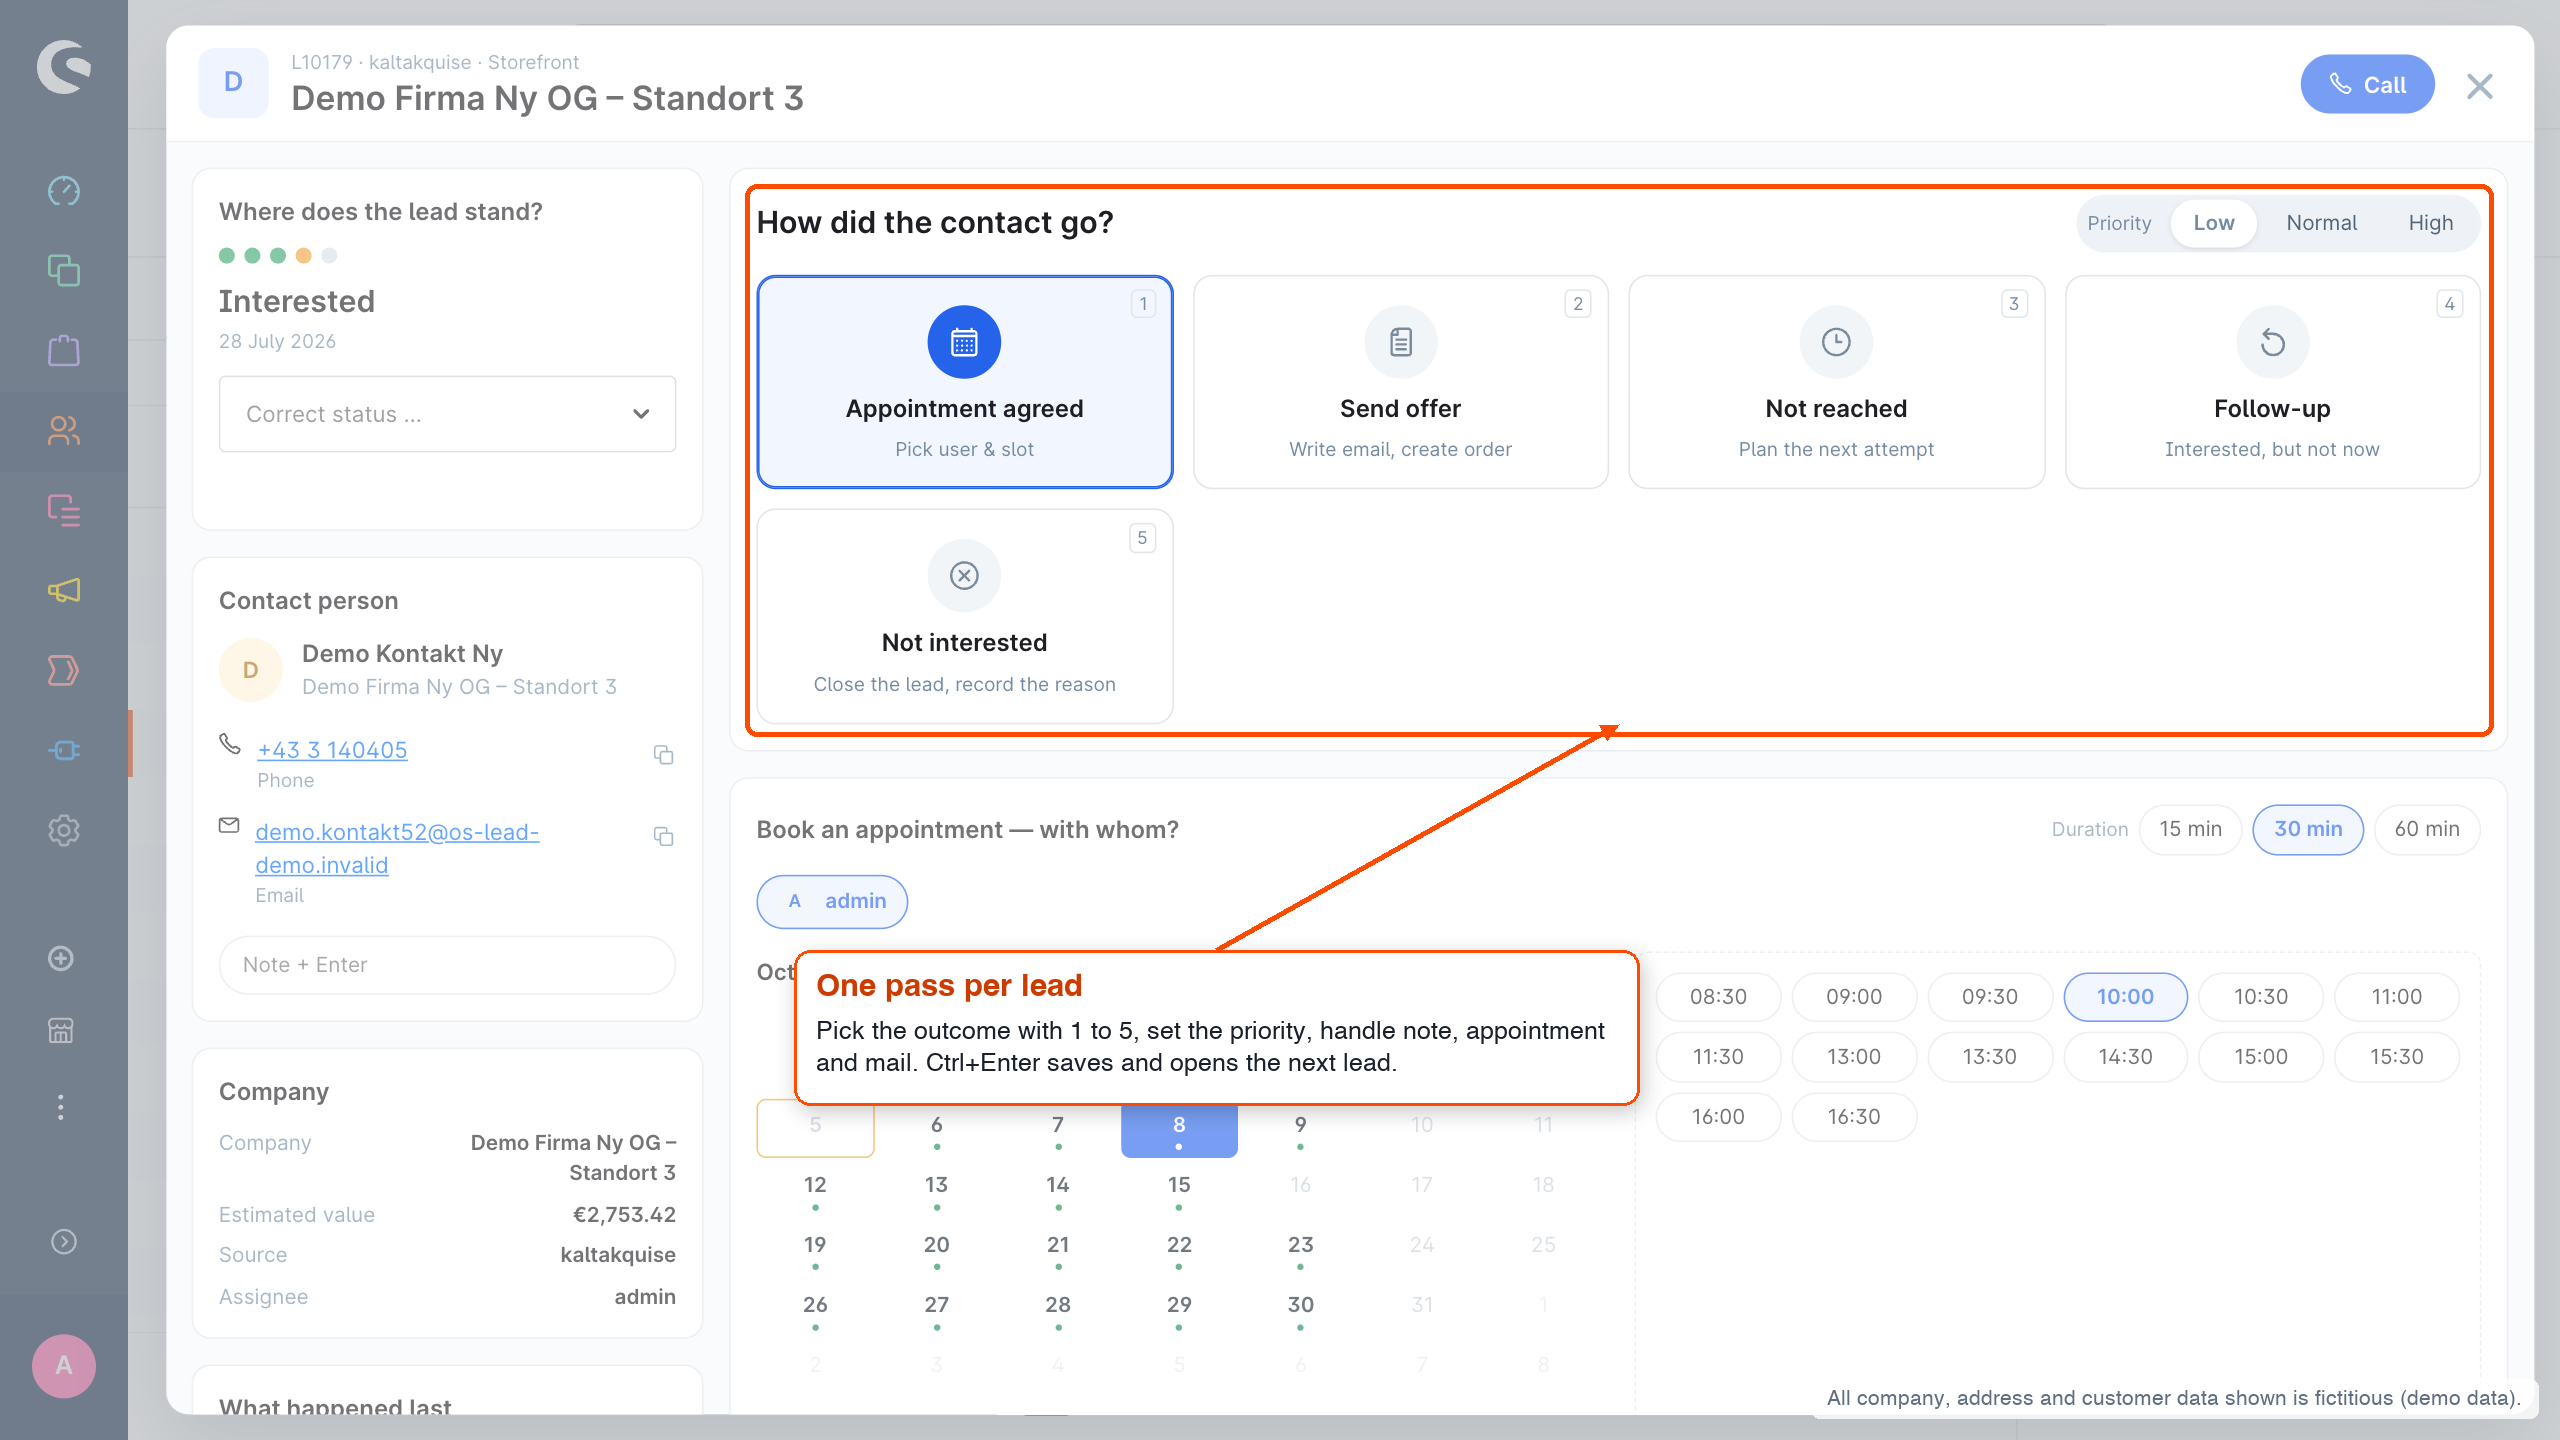
Task: Click phone link +43 3 140405
Action: pos(332,750)
